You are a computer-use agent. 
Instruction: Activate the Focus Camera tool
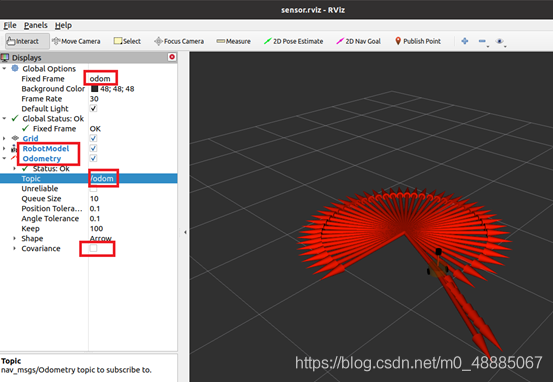179,41
